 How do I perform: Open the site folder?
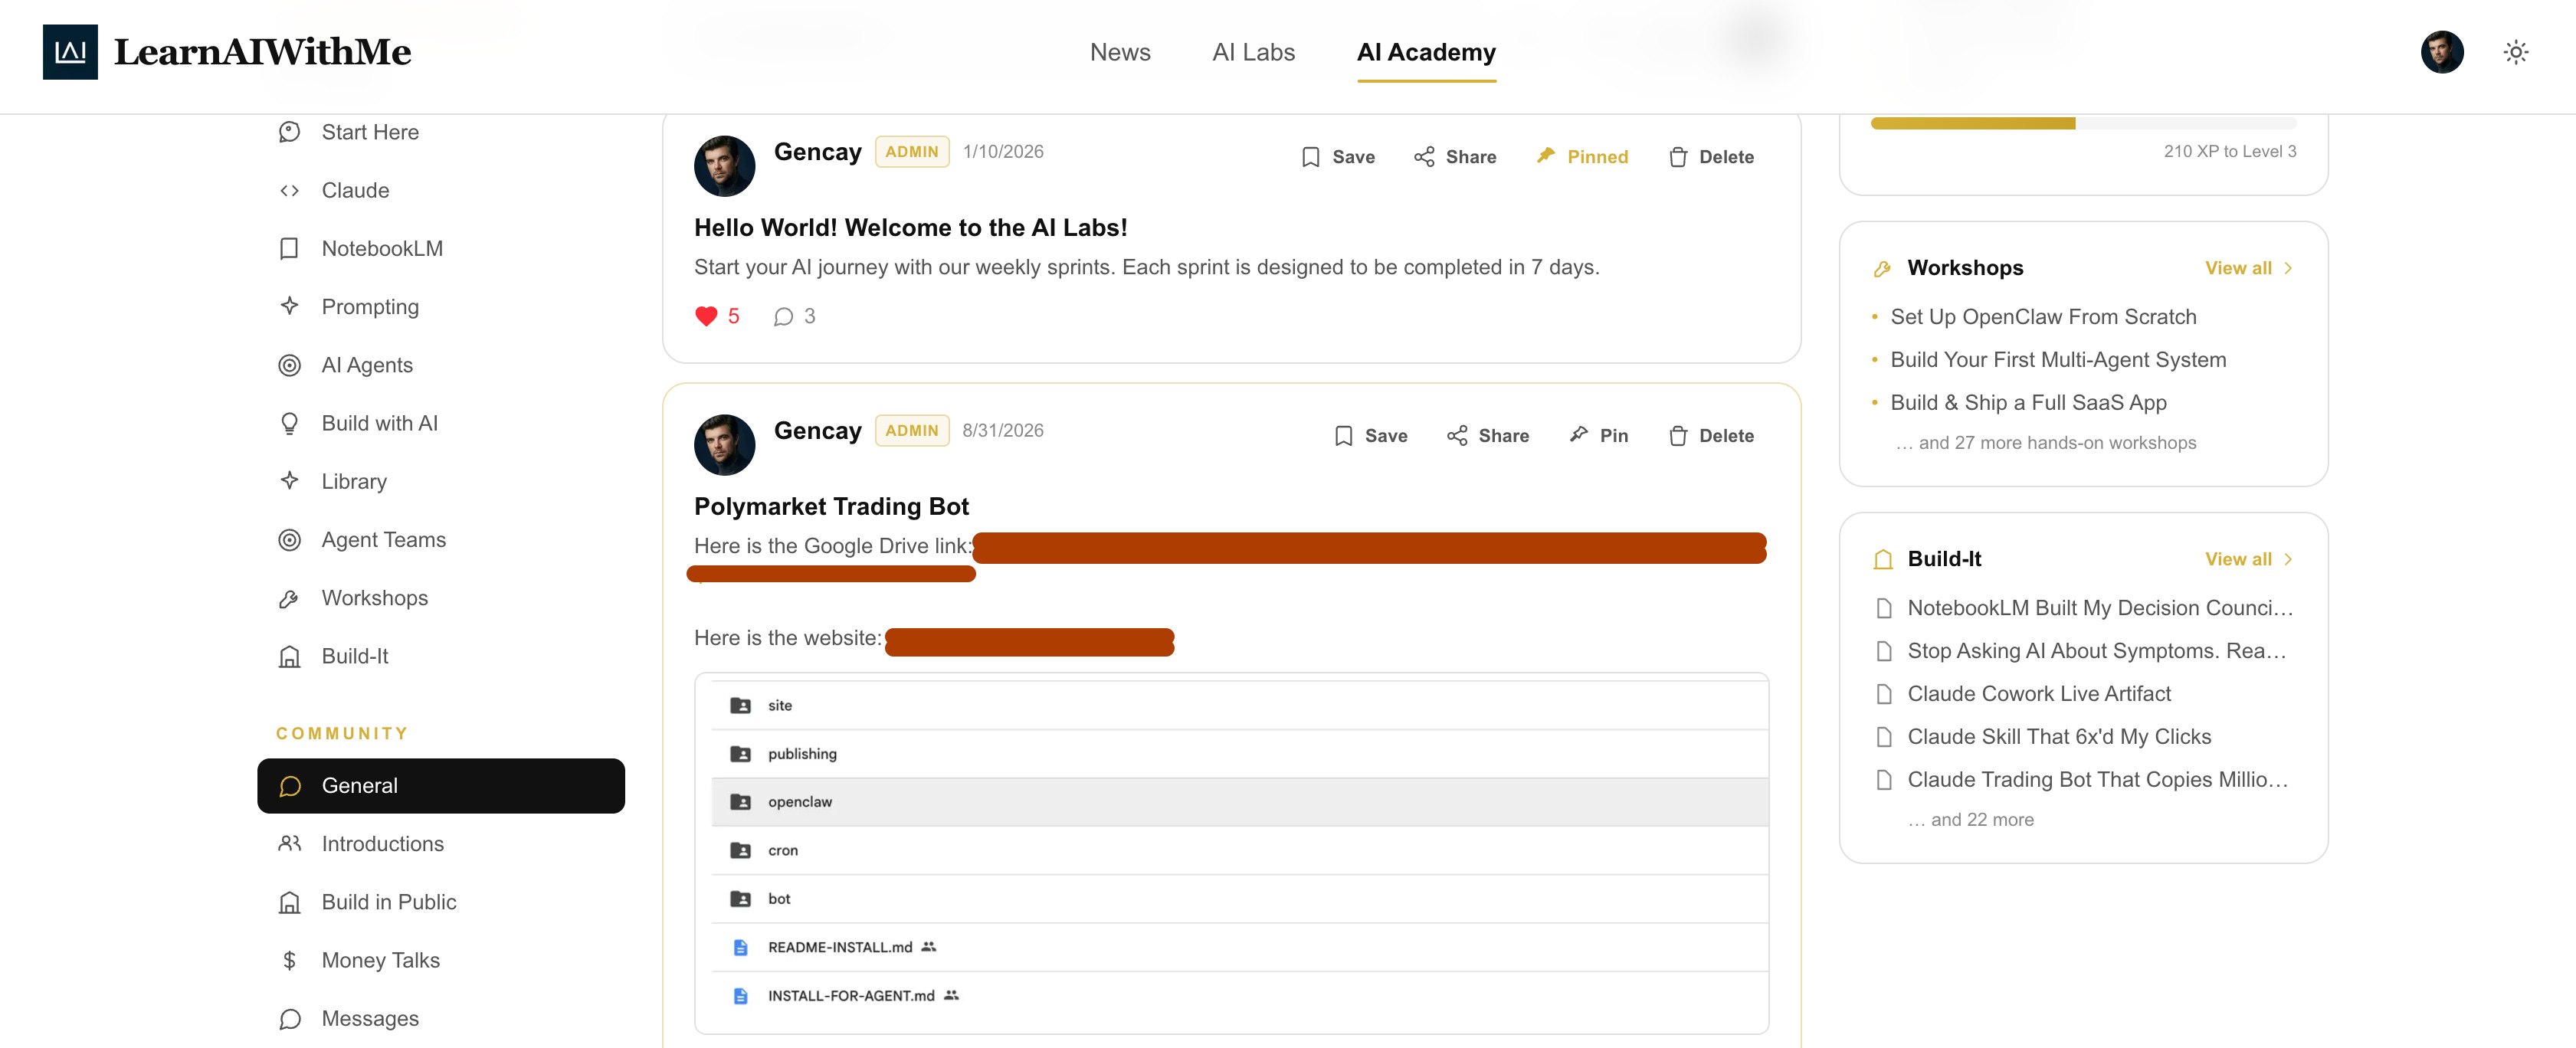1239,706
